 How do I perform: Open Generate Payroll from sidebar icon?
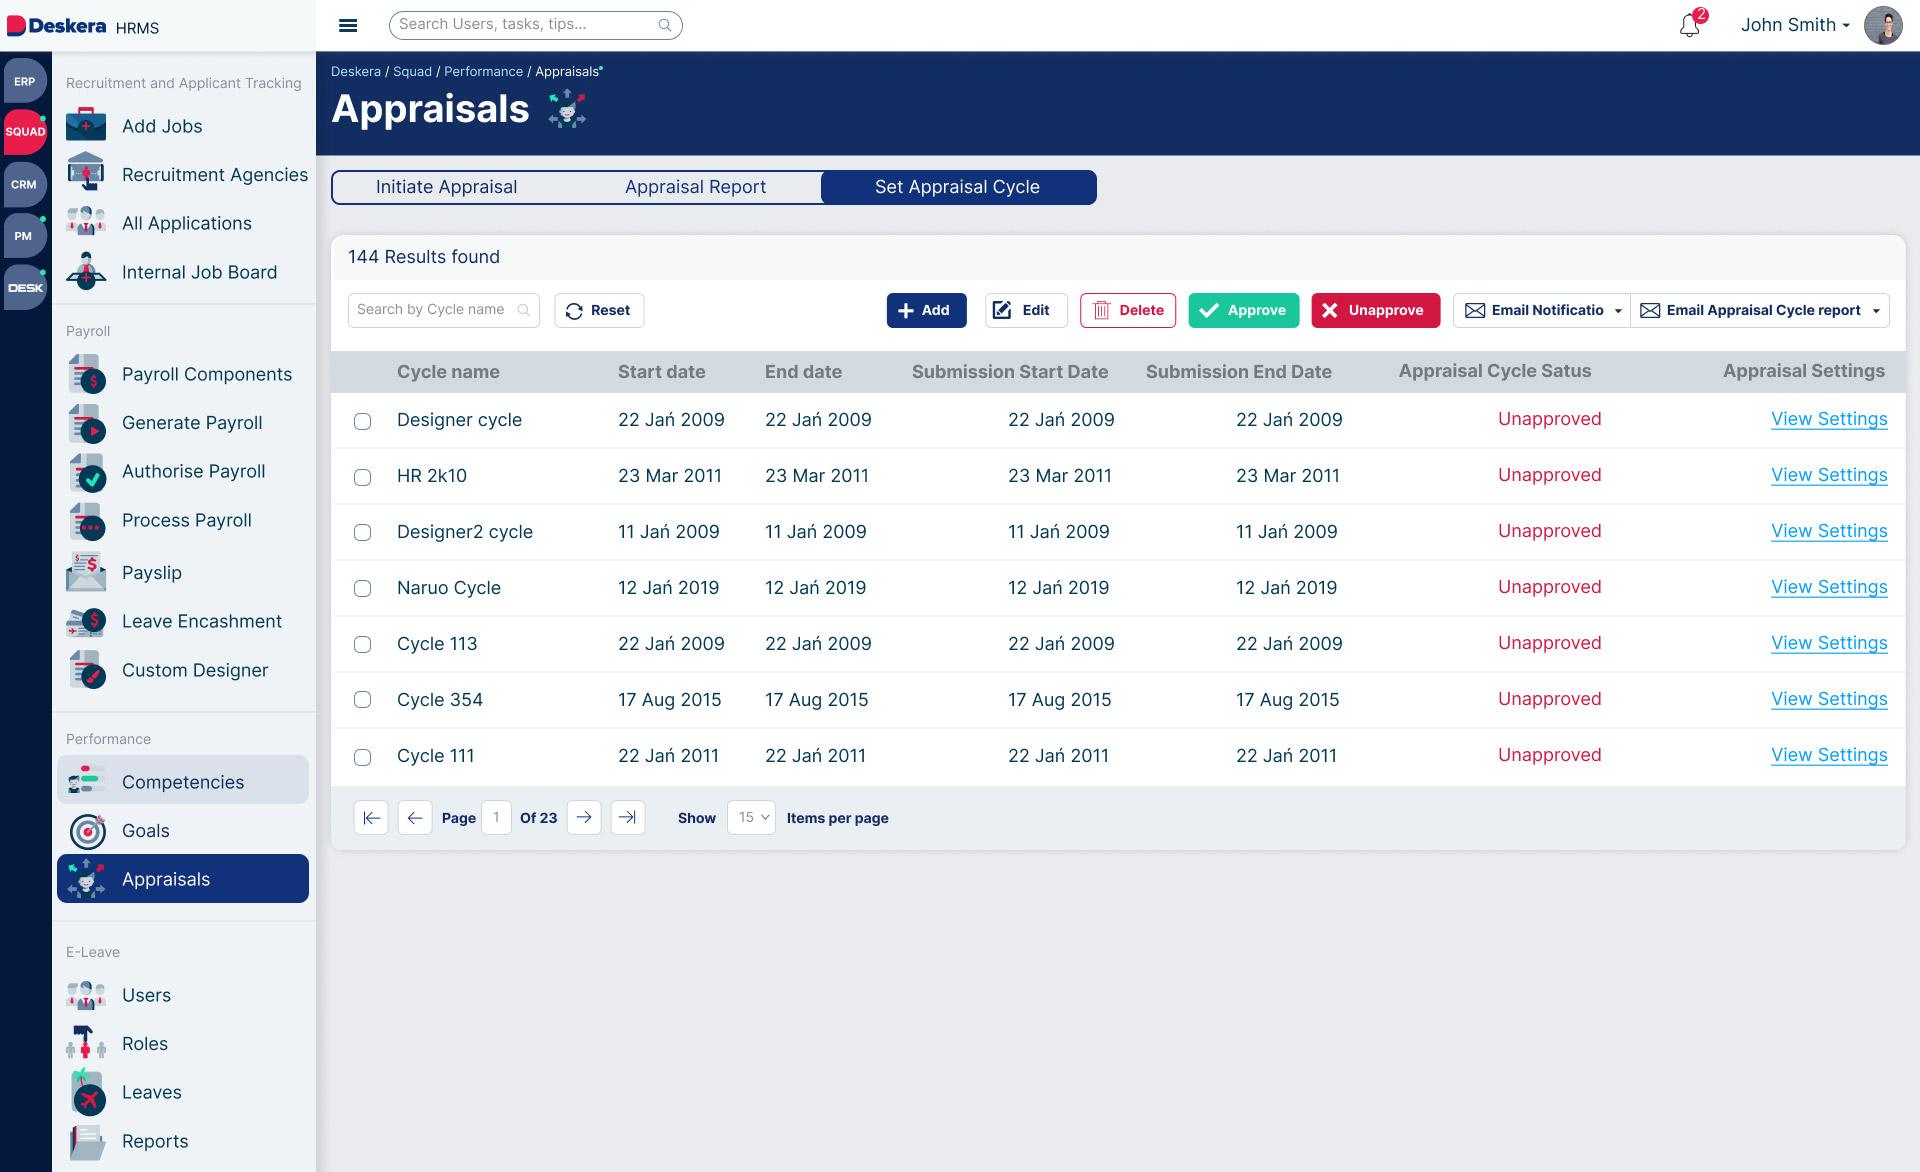[87, 424]
